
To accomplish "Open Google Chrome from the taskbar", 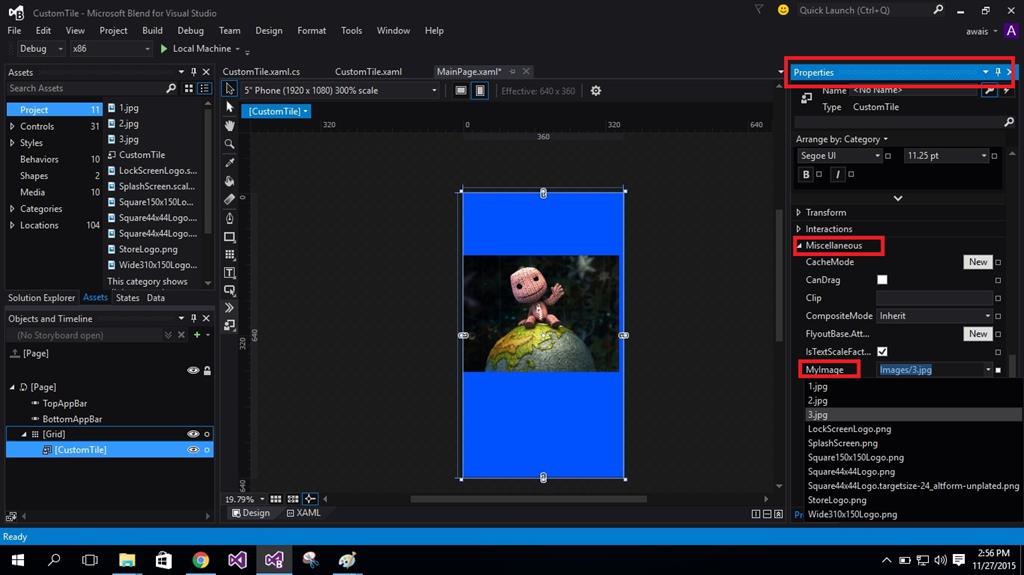I will point(201,560).
